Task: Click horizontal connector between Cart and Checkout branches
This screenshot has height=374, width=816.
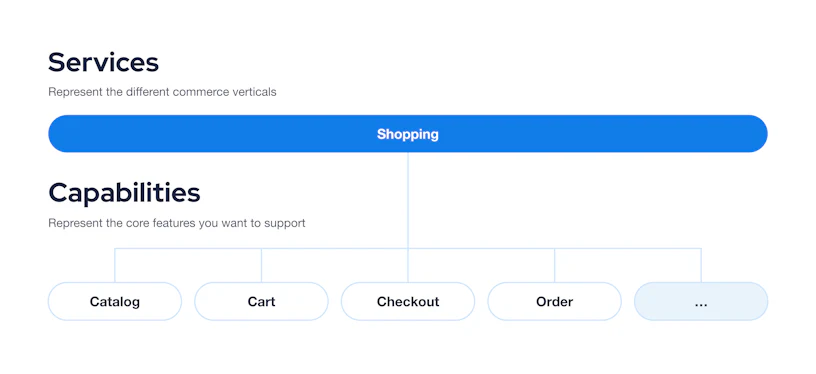Action: click(x=335, y=248)
